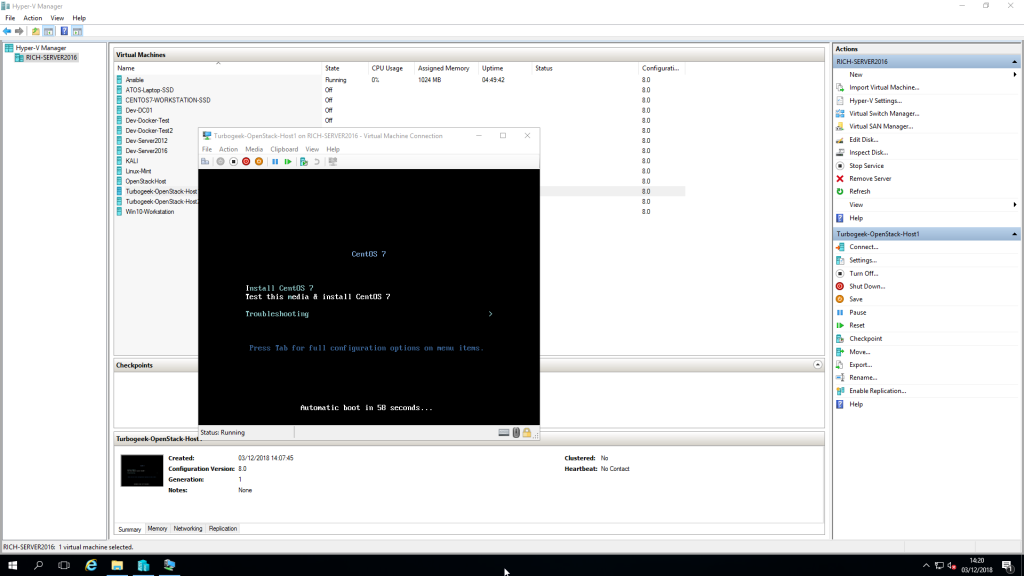Screen dimensions: 1024x576
Task: Click red Shut Down icon in VM toolbar
Action: click(x=246, y=161)
